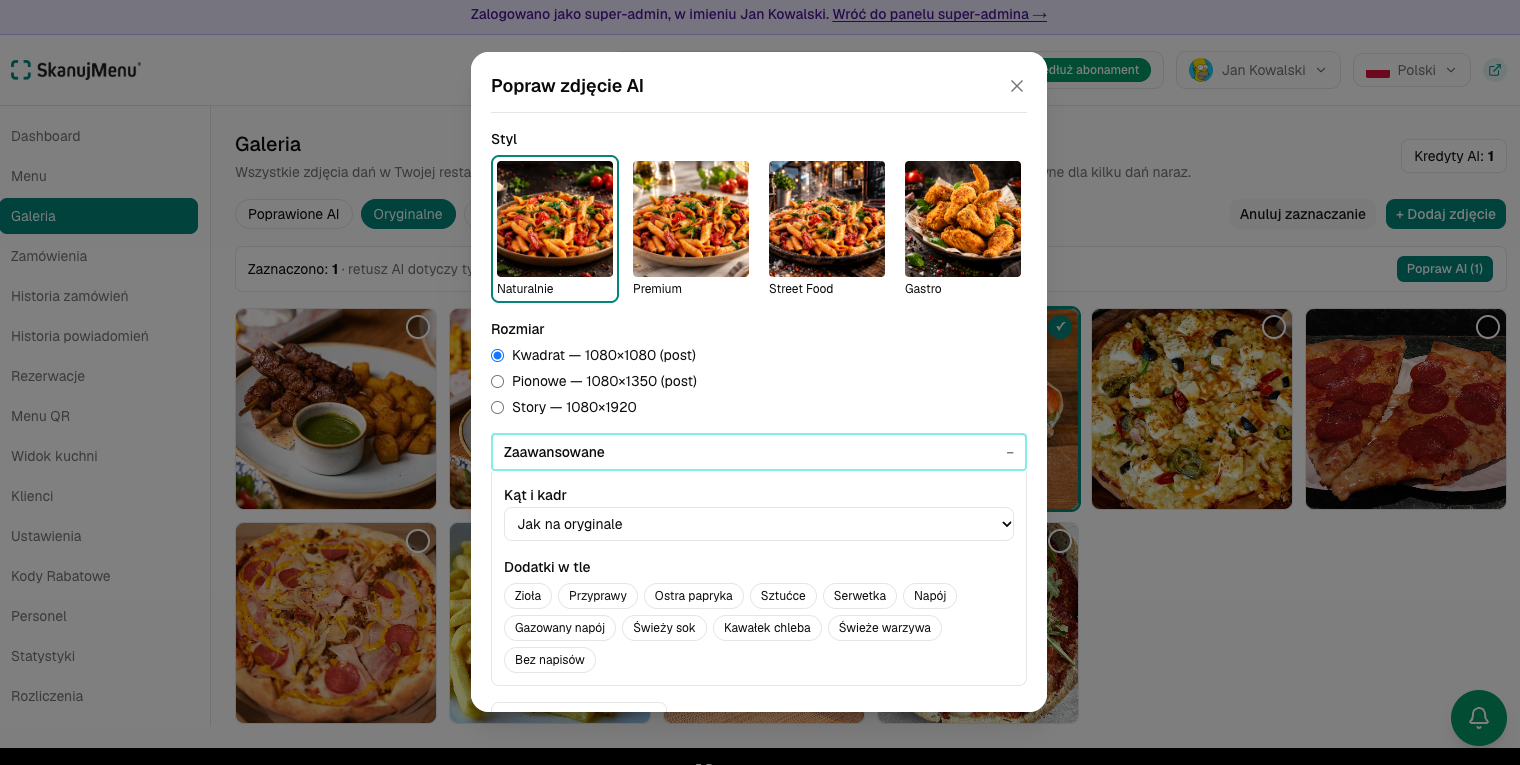
Task: Collapse the Zaawansowane section
Action: pyautogui.click(x=759, y=452)
